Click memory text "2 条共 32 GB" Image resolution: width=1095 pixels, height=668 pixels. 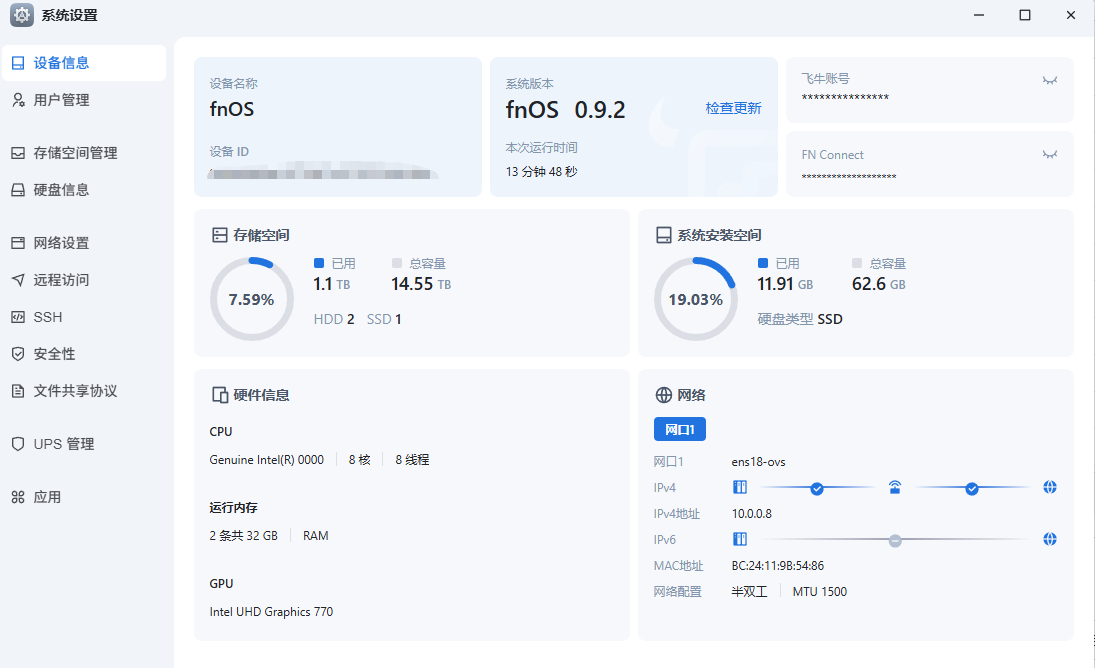click(x=244, y=536)
